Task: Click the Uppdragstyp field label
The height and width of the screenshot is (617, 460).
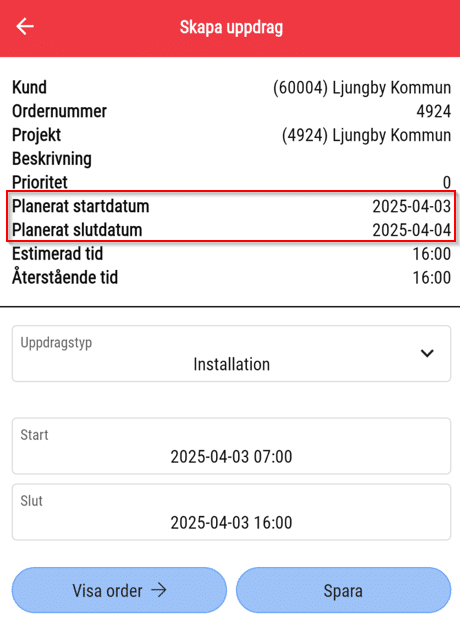Action: 56,343
